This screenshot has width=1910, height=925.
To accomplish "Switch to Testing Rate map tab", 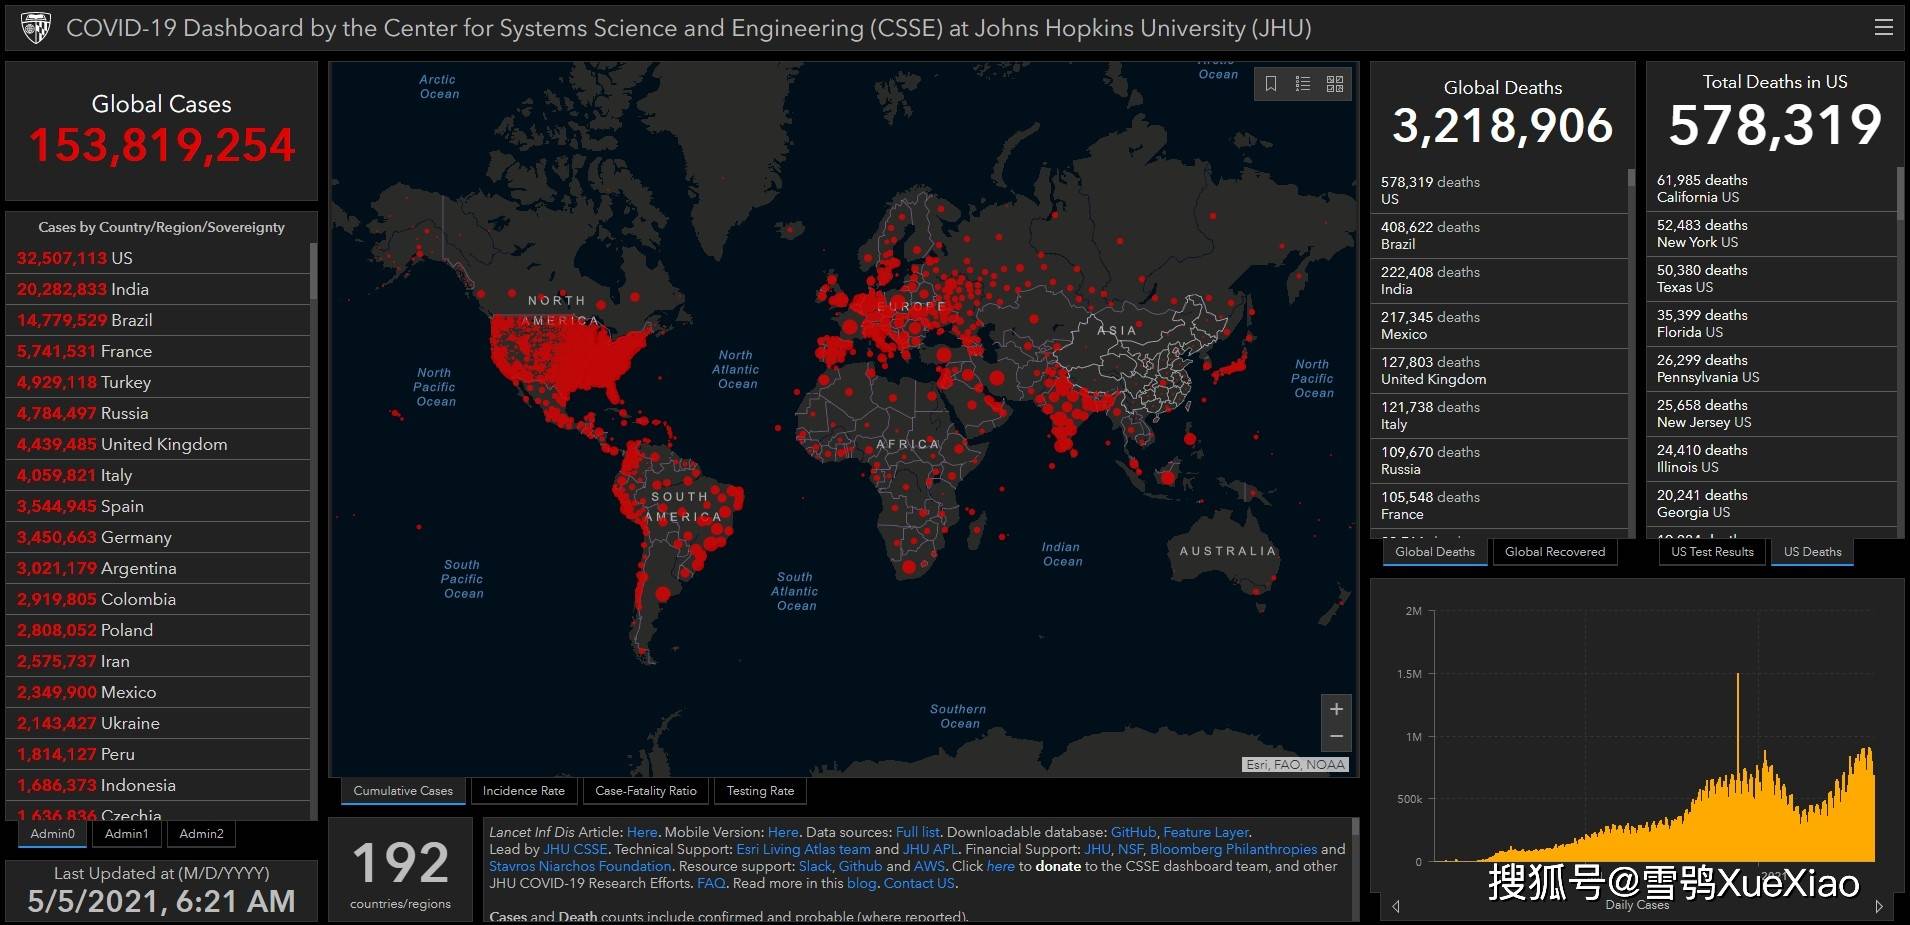I will tap(760, 791).
